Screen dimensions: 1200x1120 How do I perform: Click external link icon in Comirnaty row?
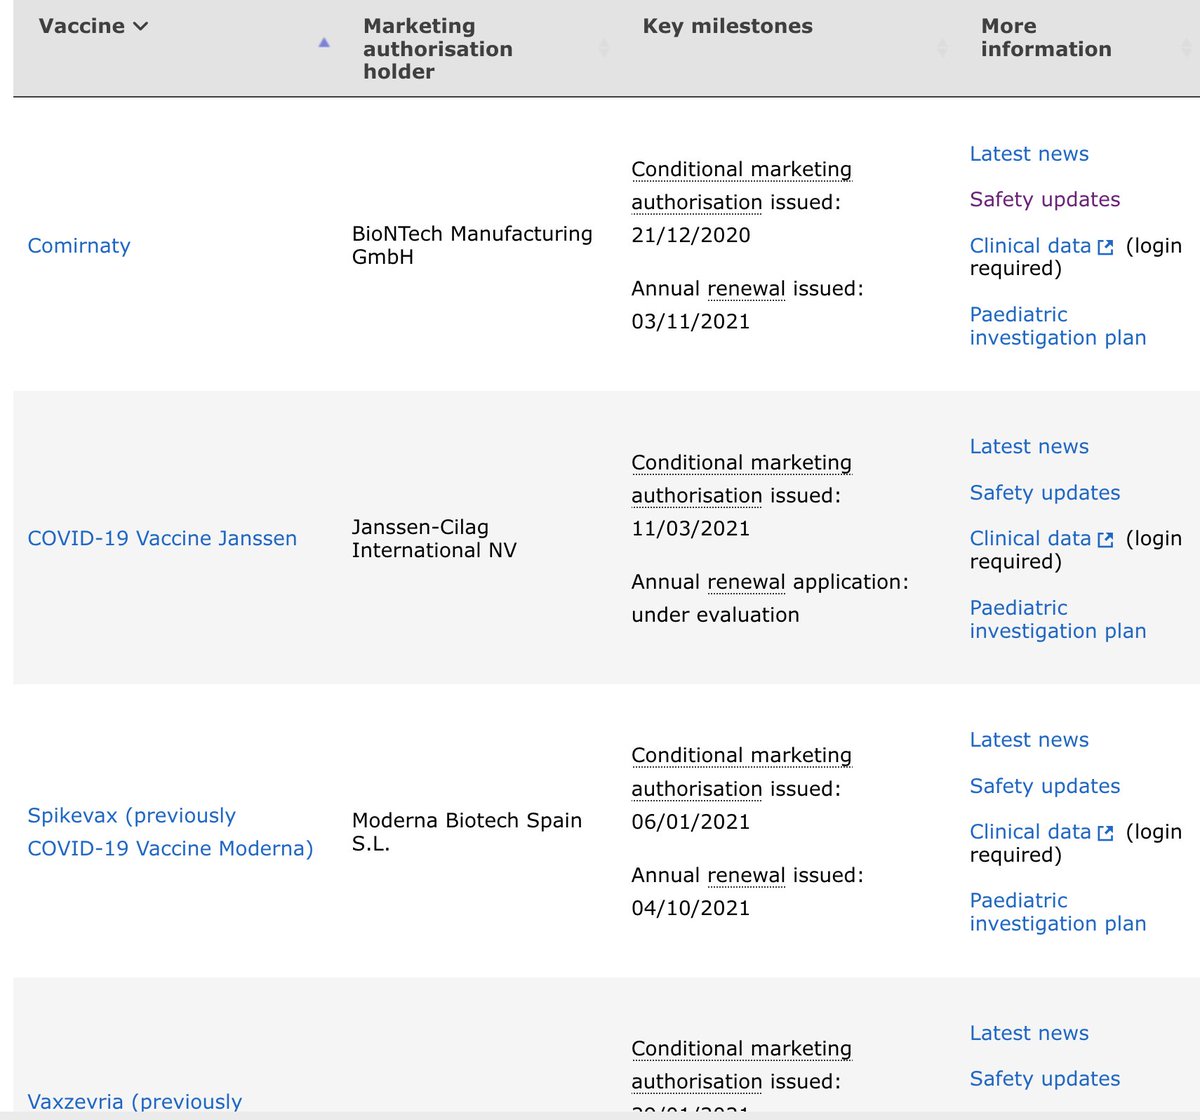click(x=1105, y=247)
